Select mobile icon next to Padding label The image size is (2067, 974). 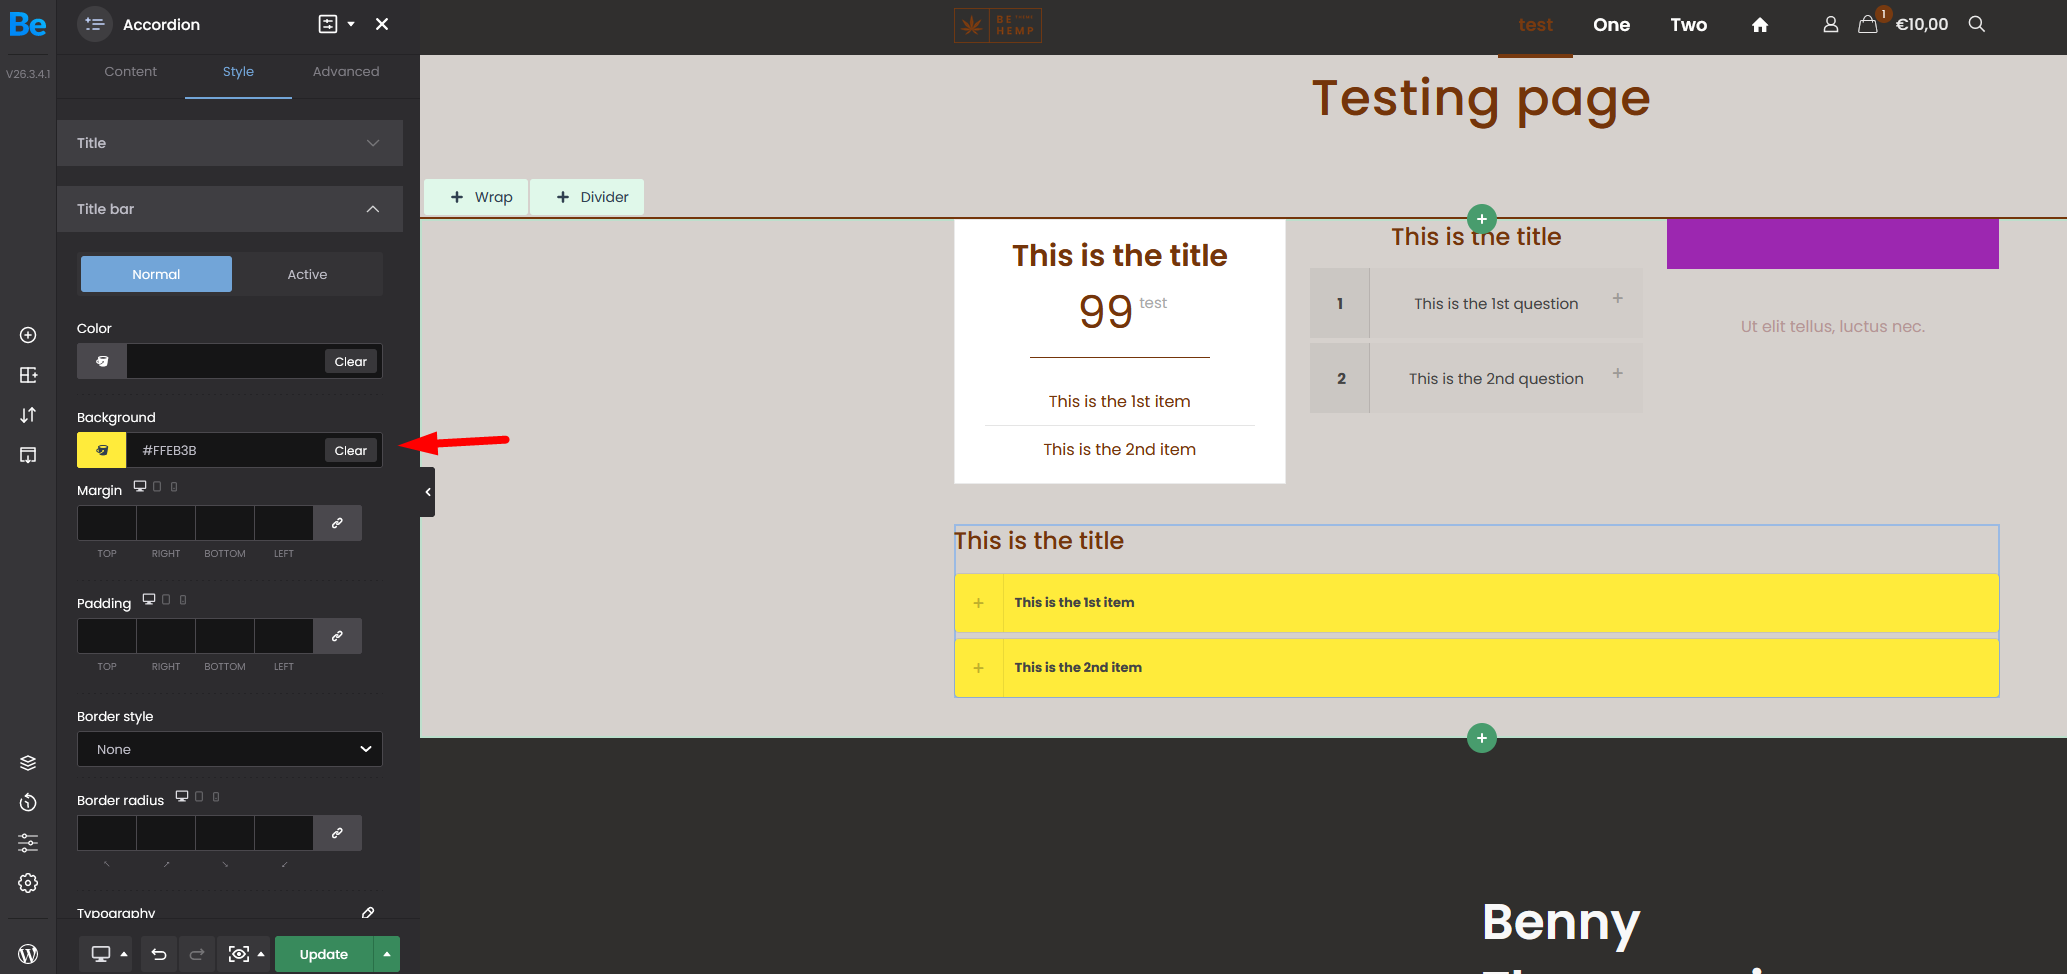[182, 599]
